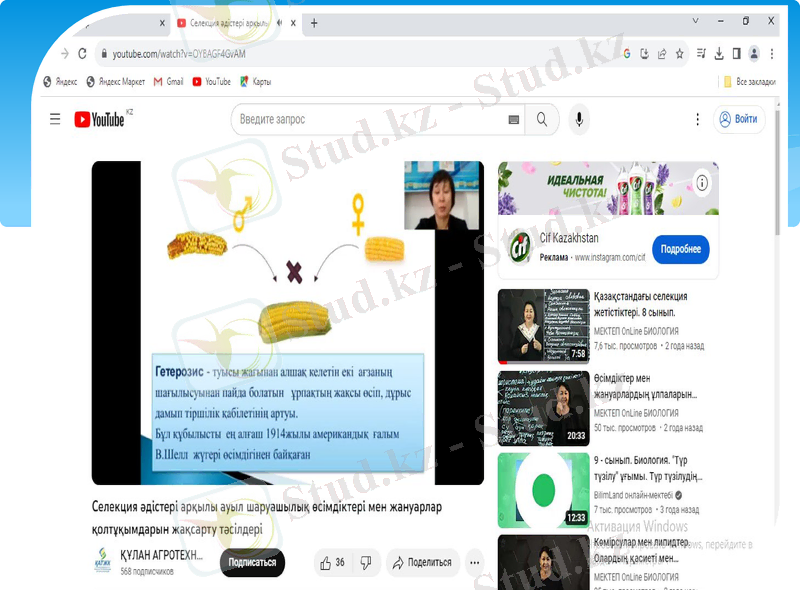
Task: Bookmark this page with the star icon
Action: click(x=680, y=54)
